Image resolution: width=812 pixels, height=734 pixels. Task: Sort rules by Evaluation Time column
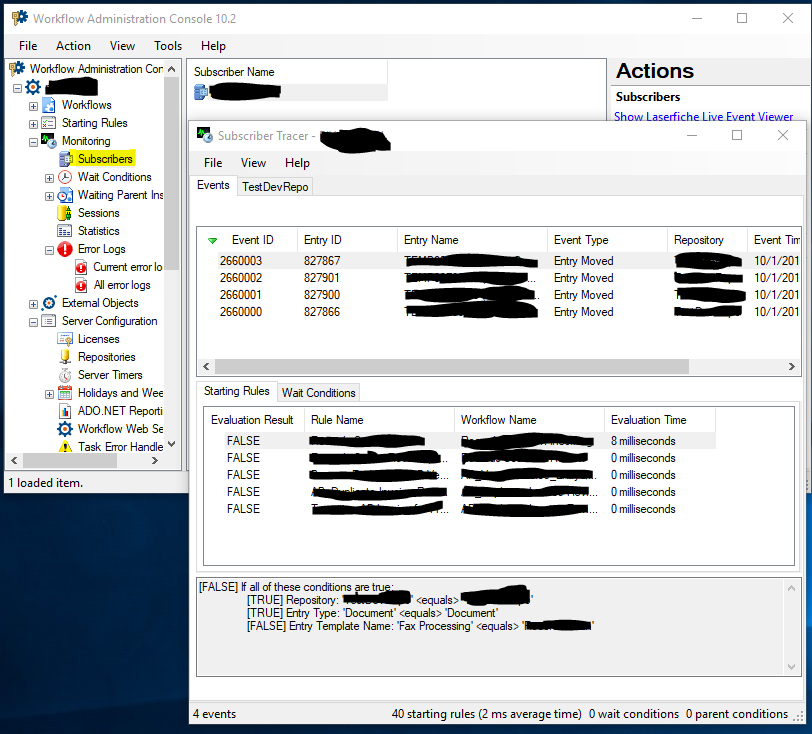pyautogui.click(x=659, y=420)
